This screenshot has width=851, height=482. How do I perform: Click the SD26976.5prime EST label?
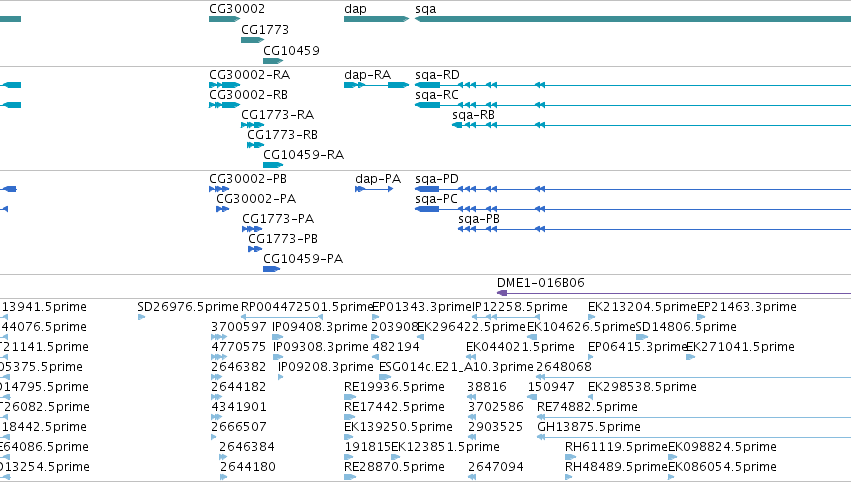coord(188,307)
